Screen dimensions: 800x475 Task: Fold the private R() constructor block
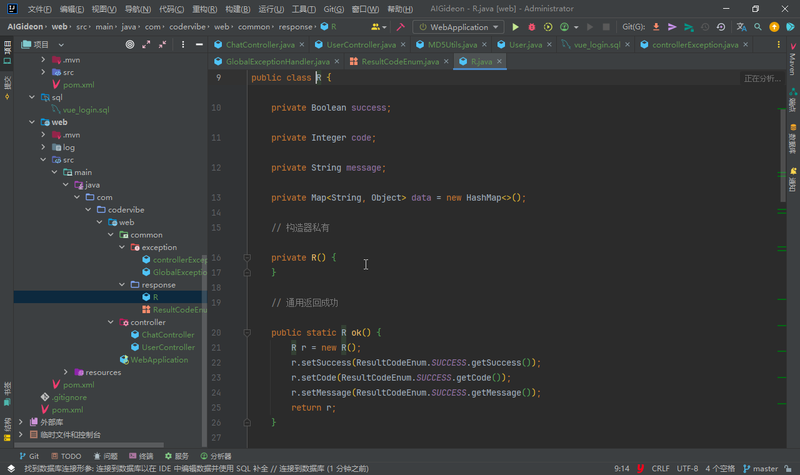click(247, 258)
